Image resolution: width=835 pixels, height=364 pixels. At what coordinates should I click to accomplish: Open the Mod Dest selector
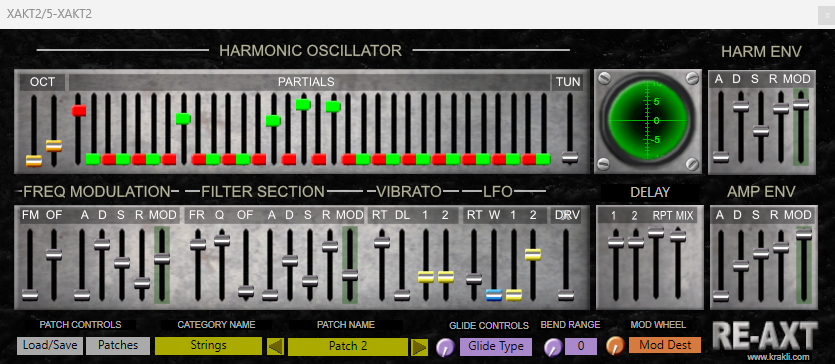point(665,345)
